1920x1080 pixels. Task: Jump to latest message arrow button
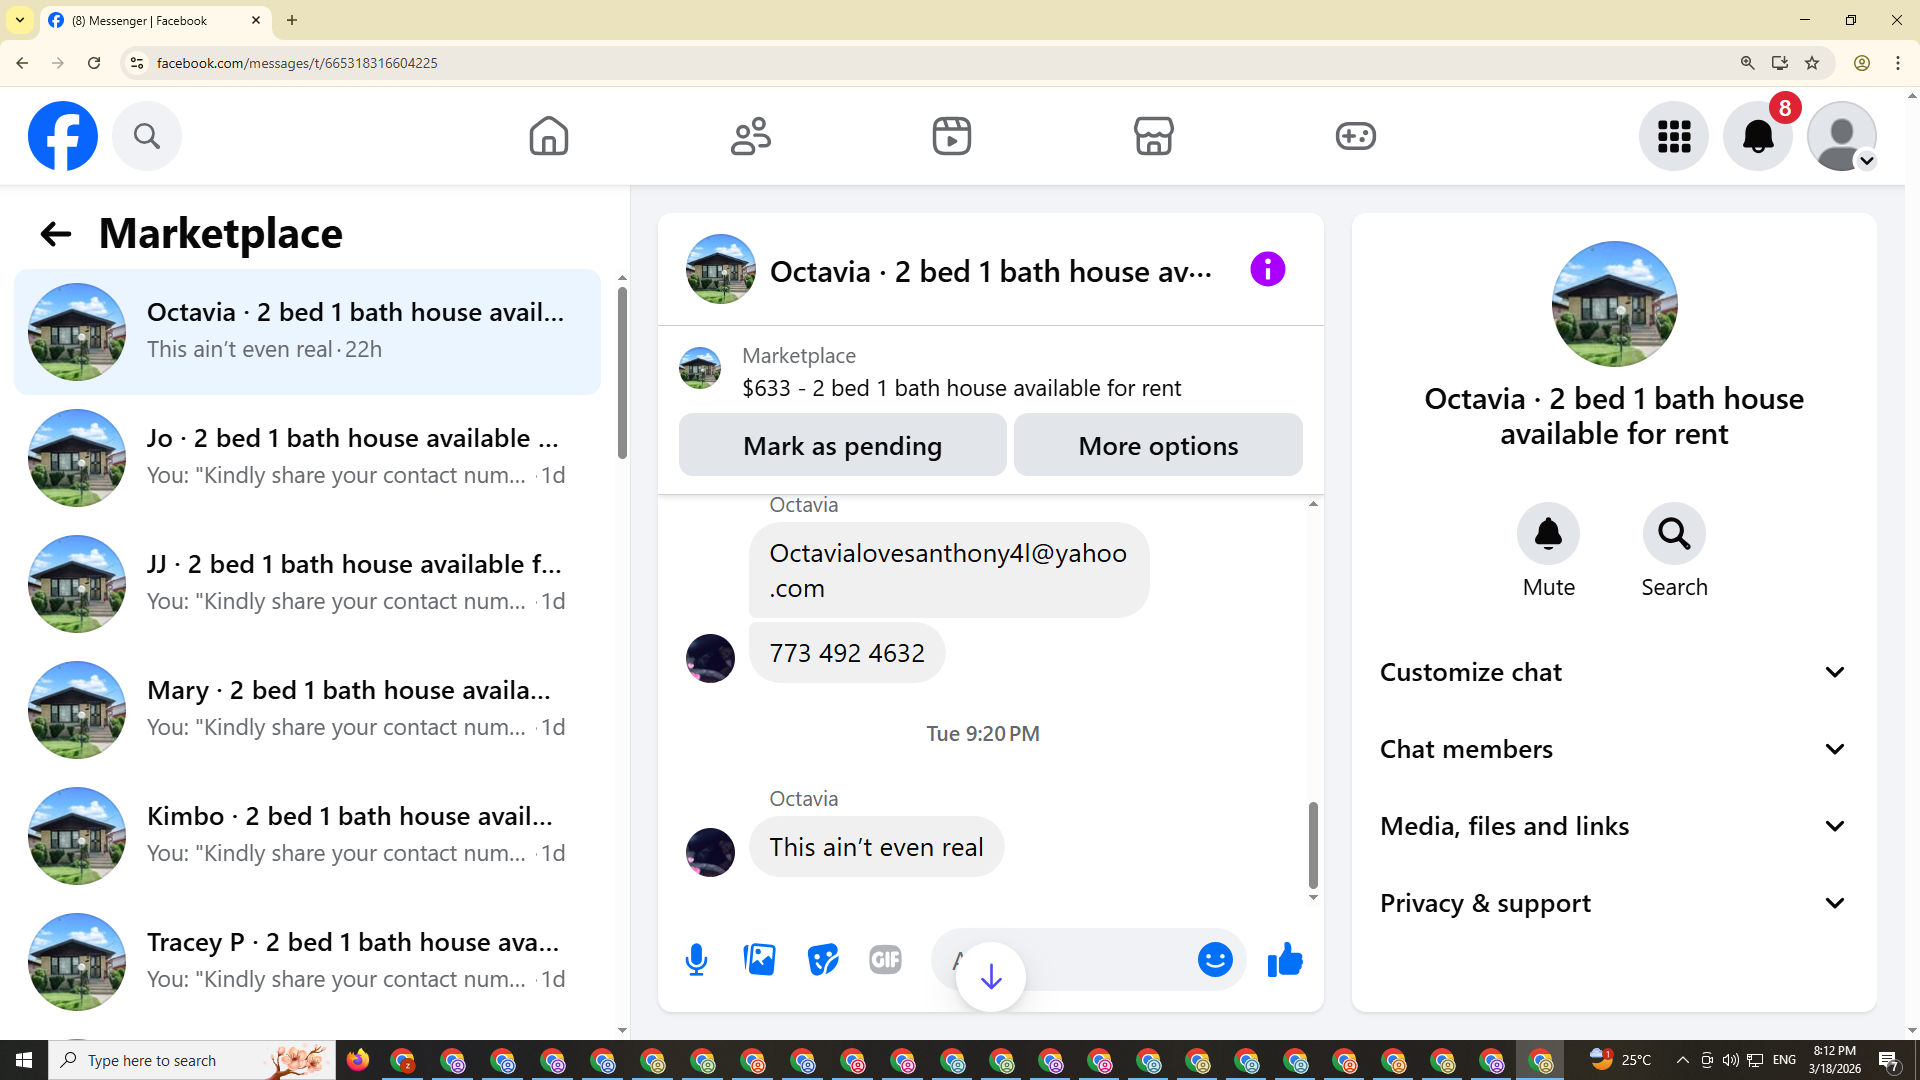pos(991,977)
